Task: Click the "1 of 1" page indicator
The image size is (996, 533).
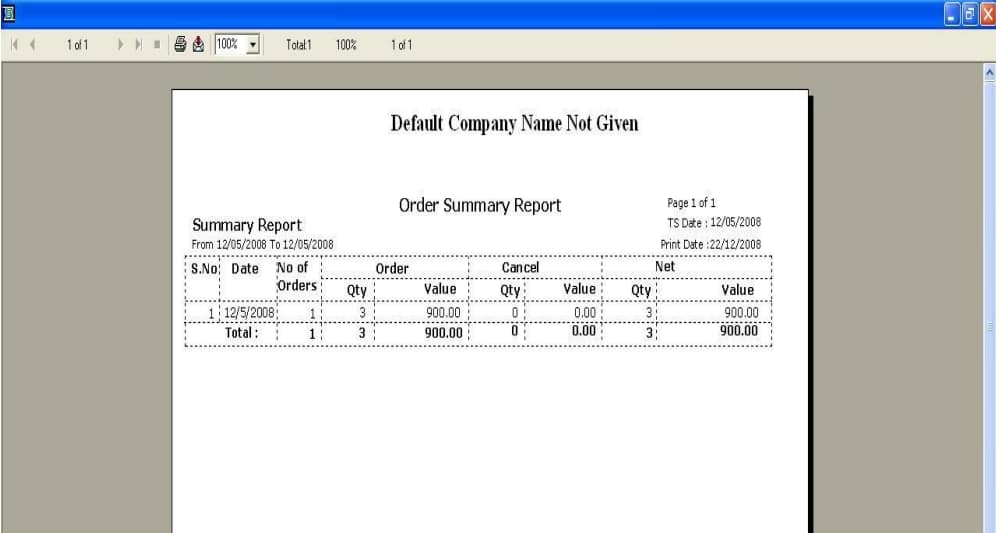Action: click(77, 45)
